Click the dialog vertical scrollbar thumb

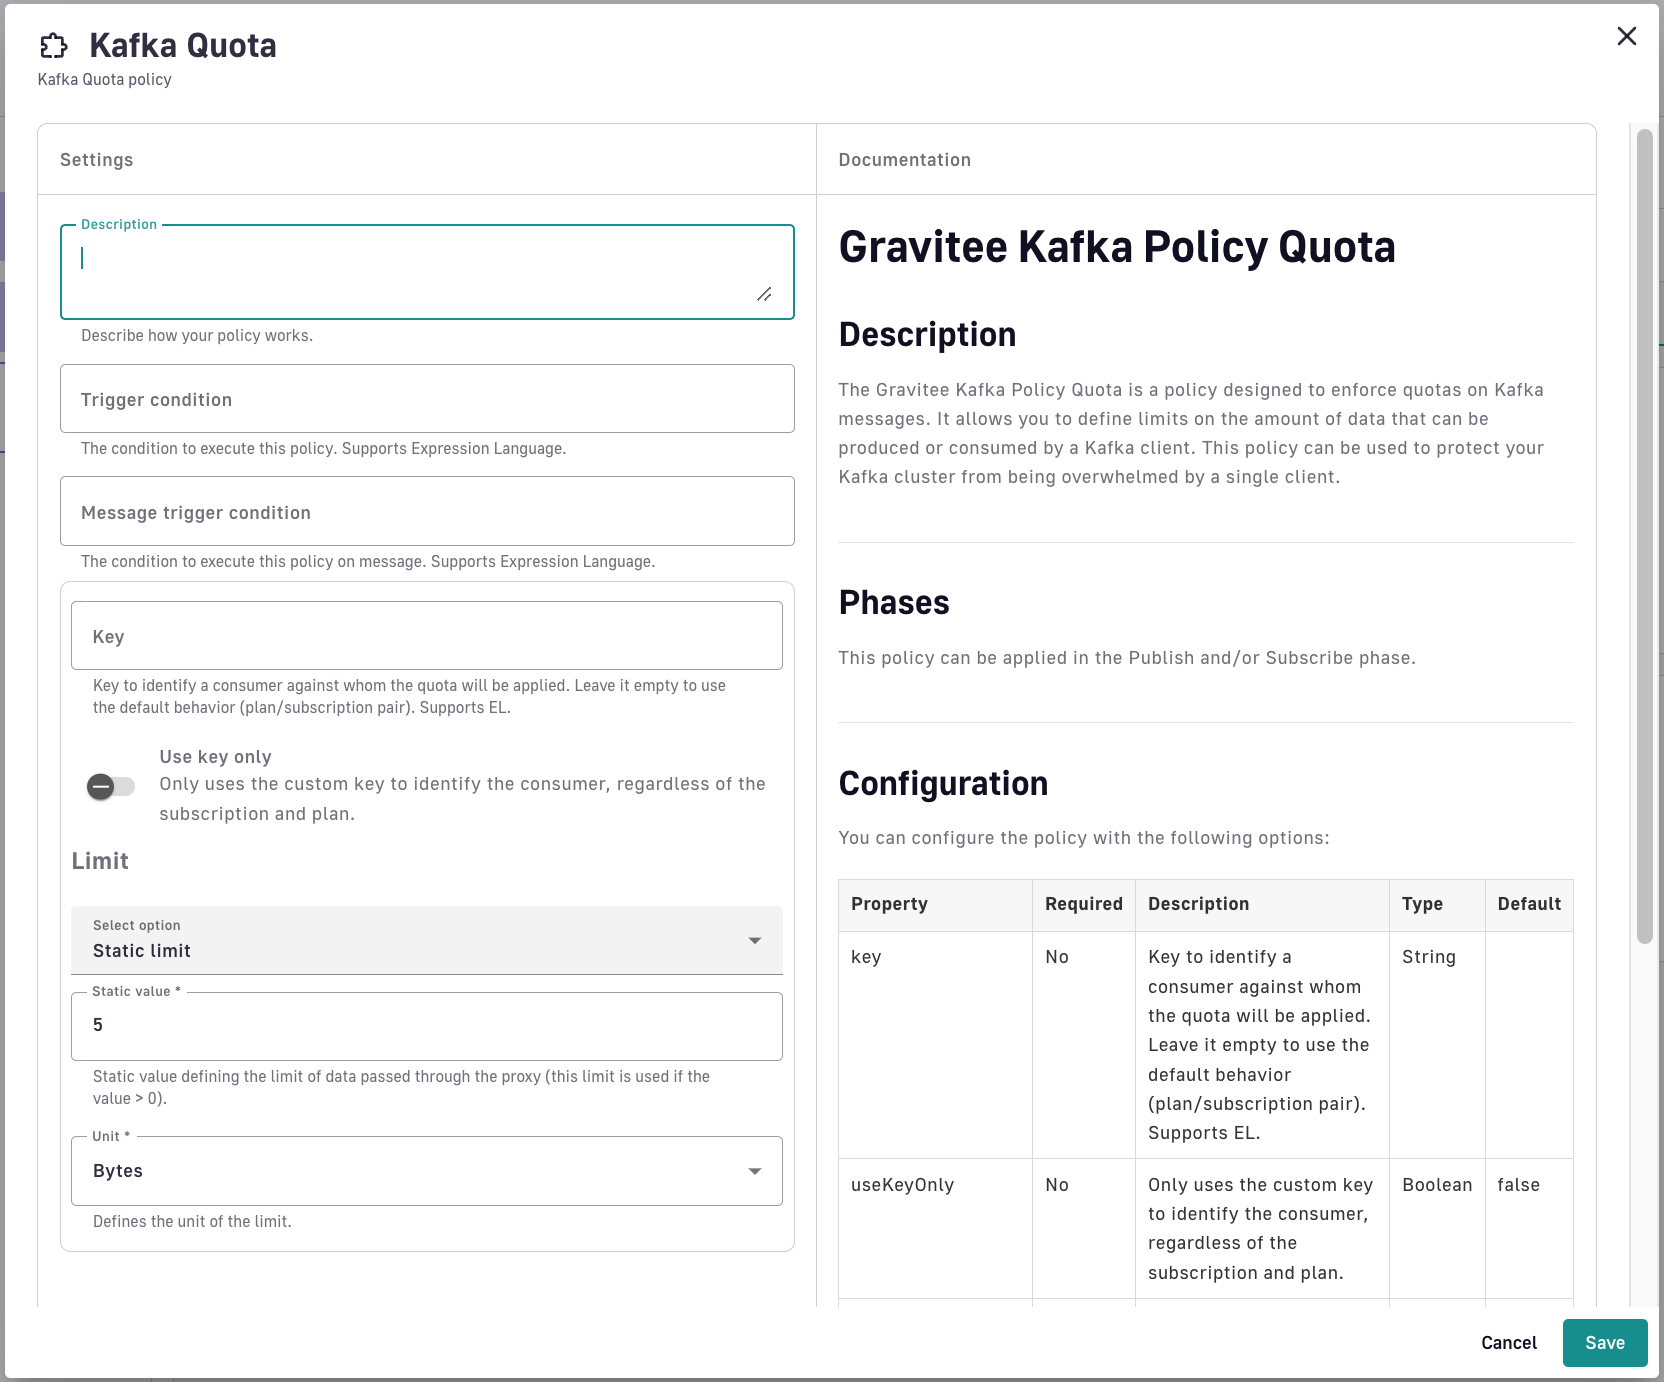[1644, 535]
